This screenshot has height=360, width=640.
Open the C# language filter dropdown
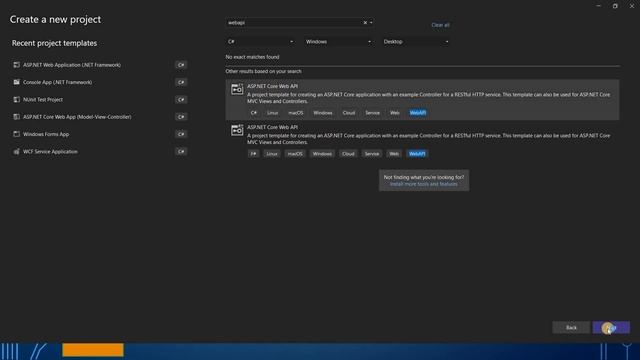260,42
